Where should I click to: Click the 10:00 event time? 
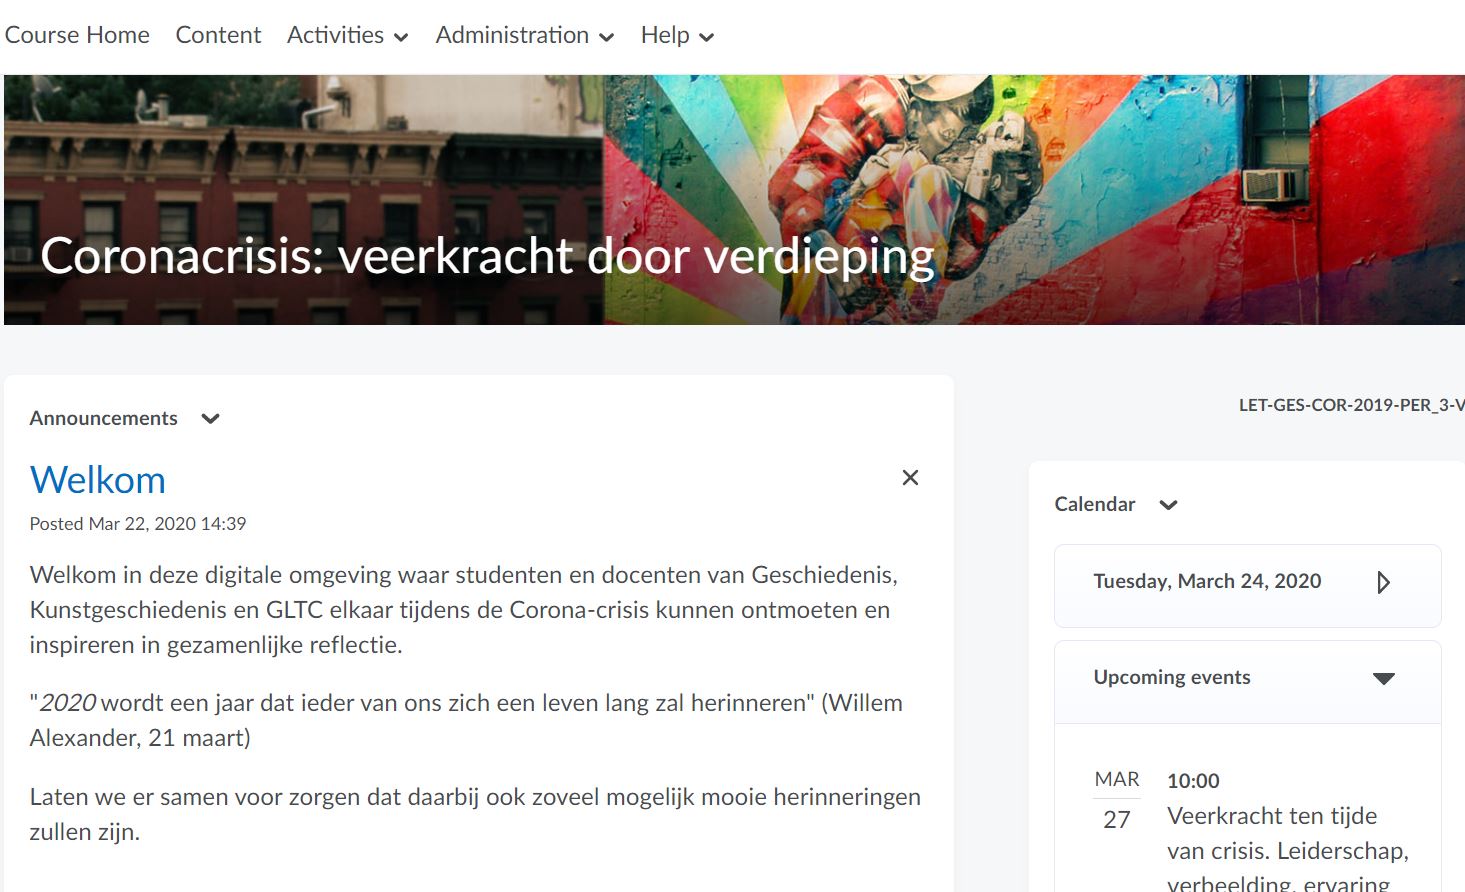pyautogui.click(x=1193, y=781)
